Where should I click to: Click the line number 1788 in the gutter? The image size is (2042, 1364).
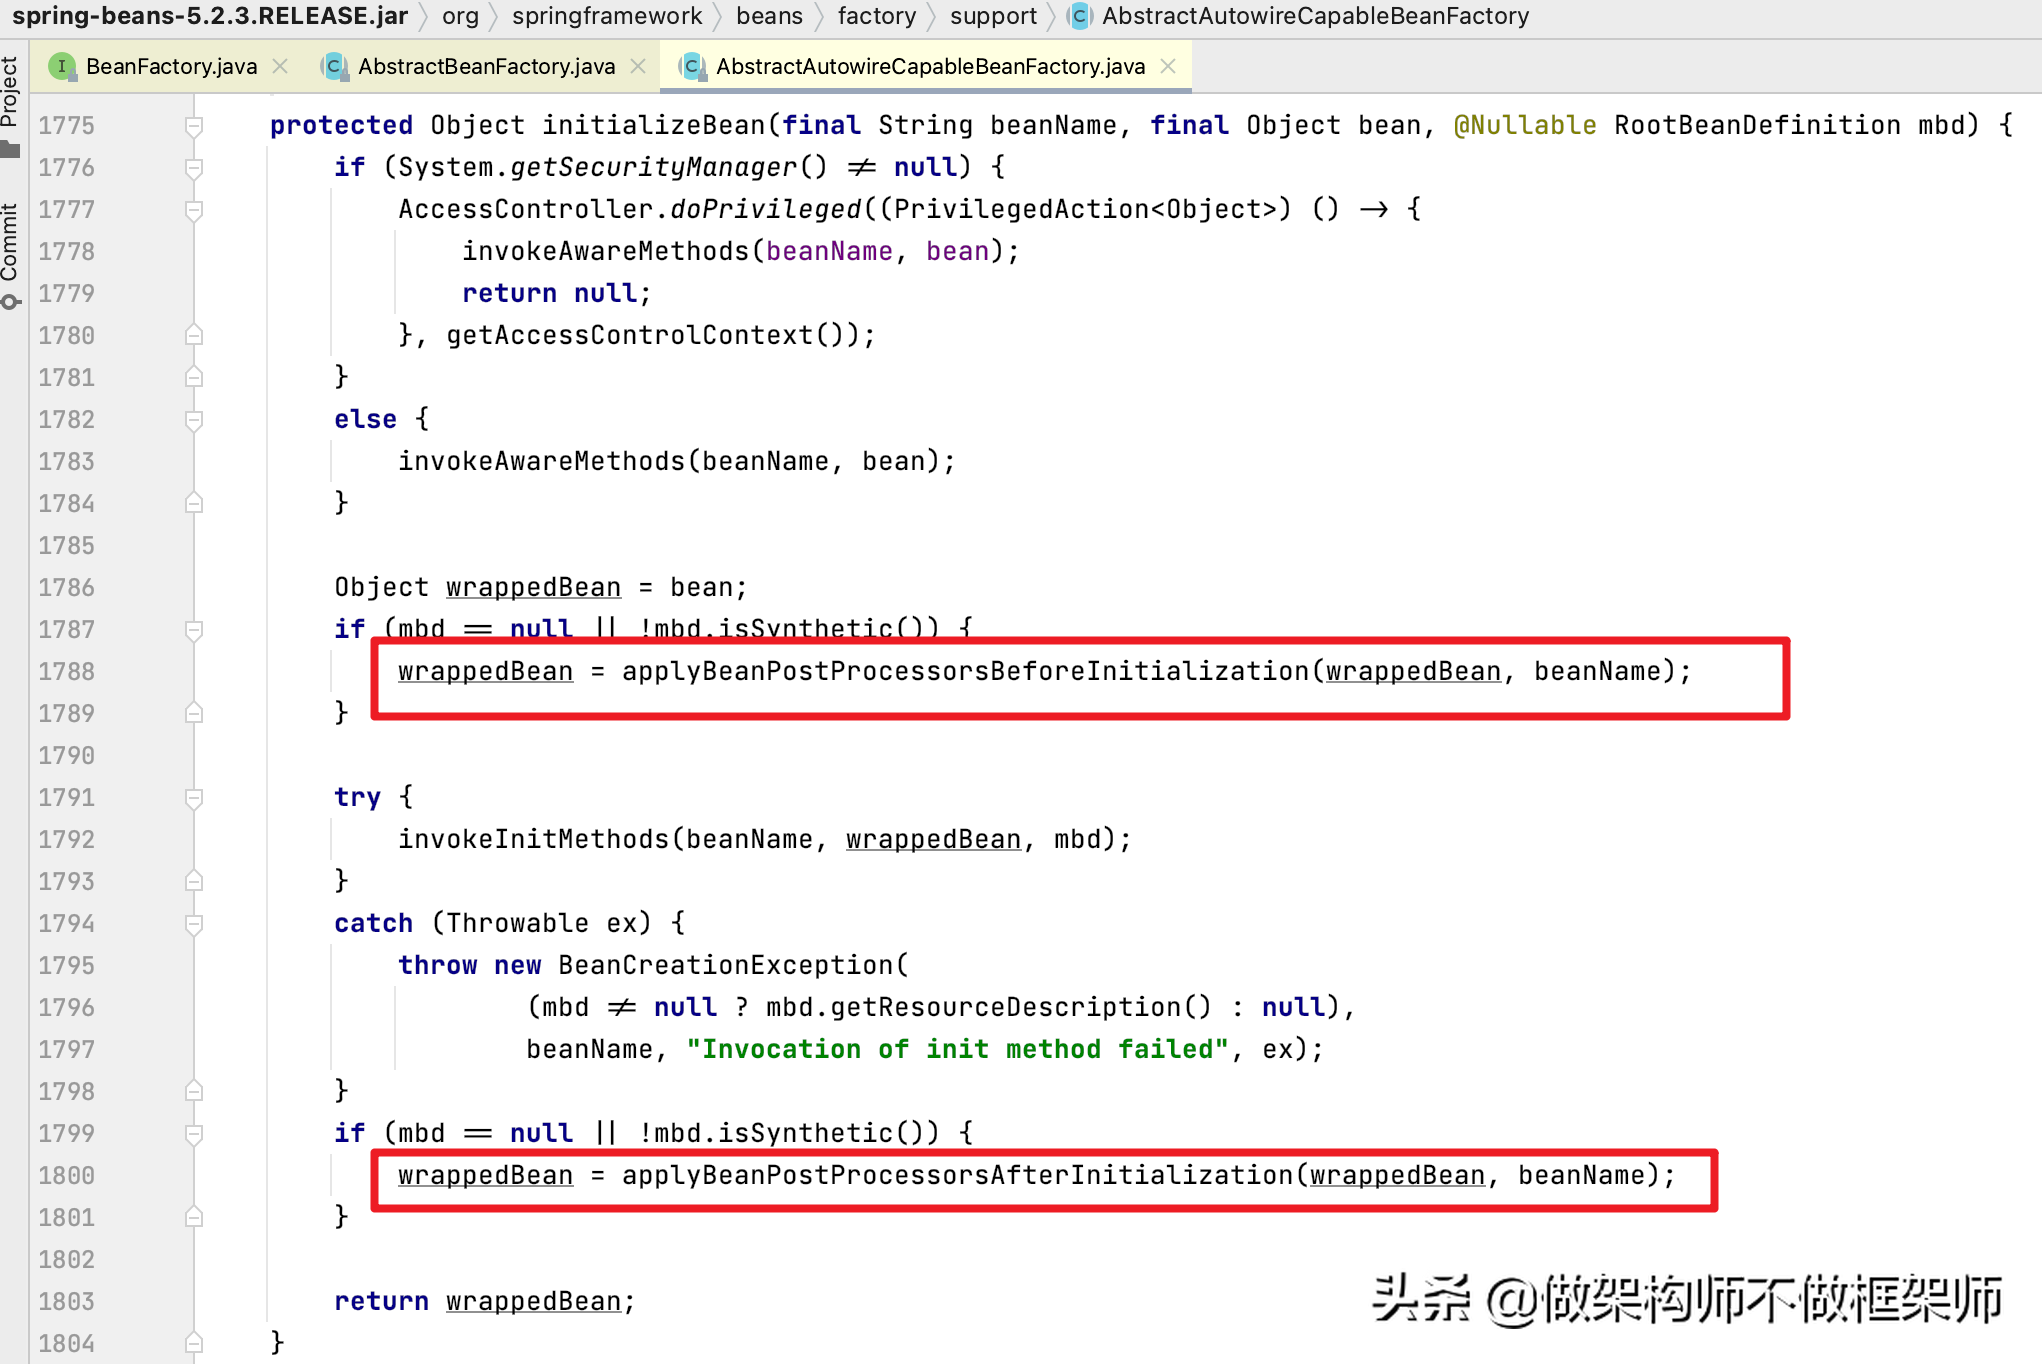[x=67, y=671]
